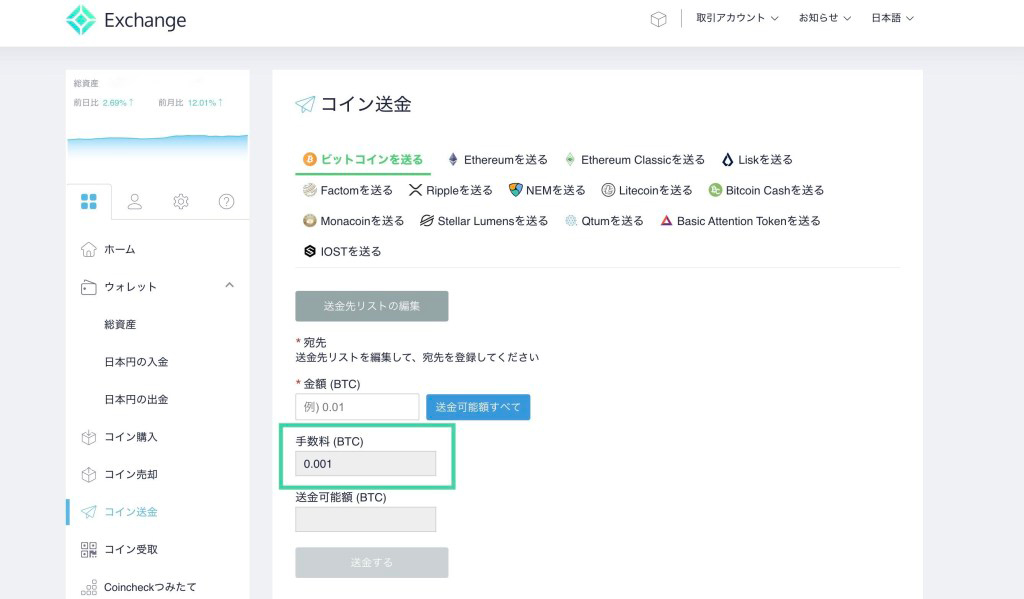The width and height of the screenshot is (1024, 599).
Task: Click the Ethereum Classic icon
Action: [570, 159]
